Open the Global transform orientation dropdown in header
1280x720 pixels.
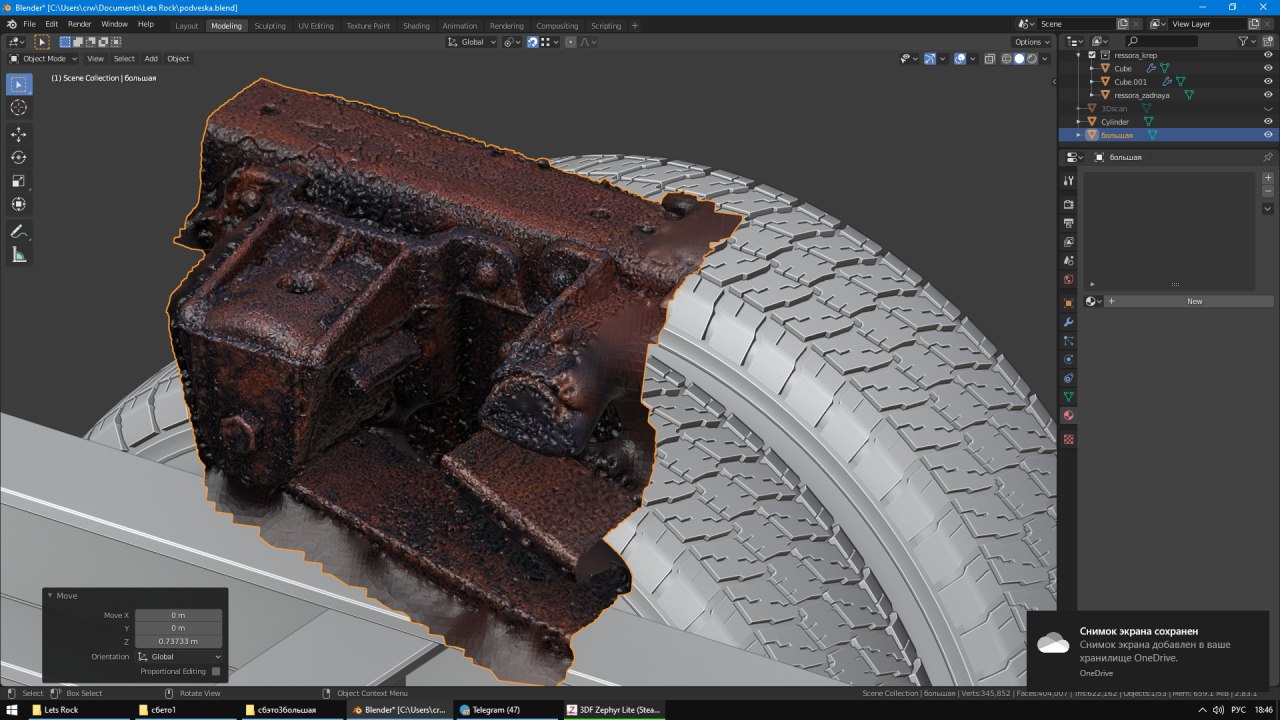click(472, 42)
